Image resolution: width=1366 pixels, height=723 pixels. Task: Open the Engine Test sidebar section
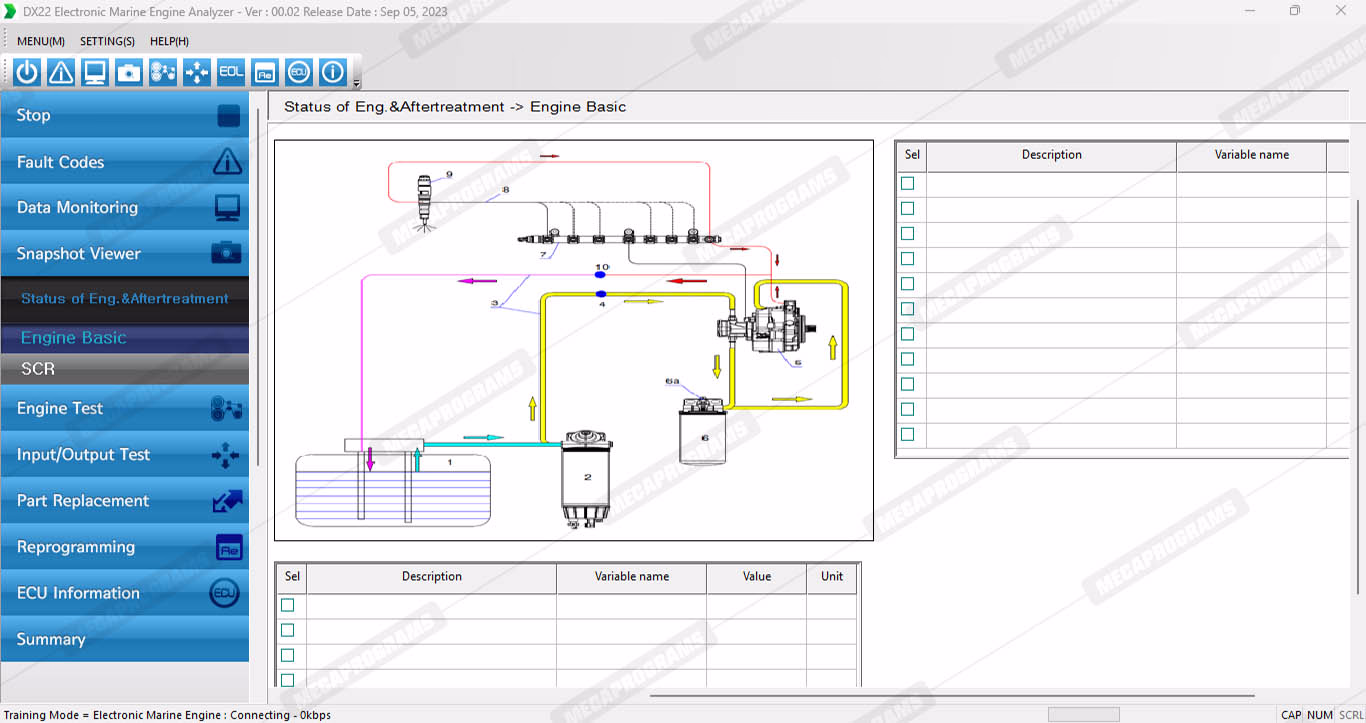click(124, 408)
